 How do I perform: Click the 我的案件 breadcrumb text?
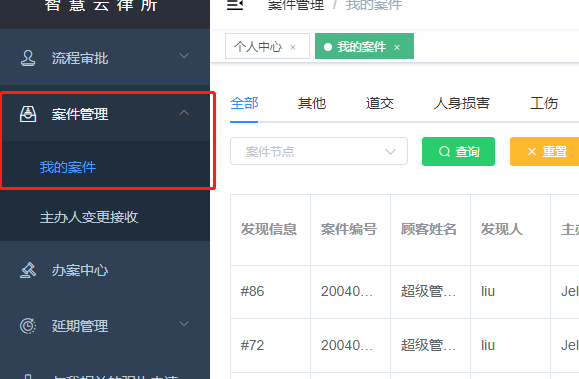pyautogui.click(x=374, y=5)
